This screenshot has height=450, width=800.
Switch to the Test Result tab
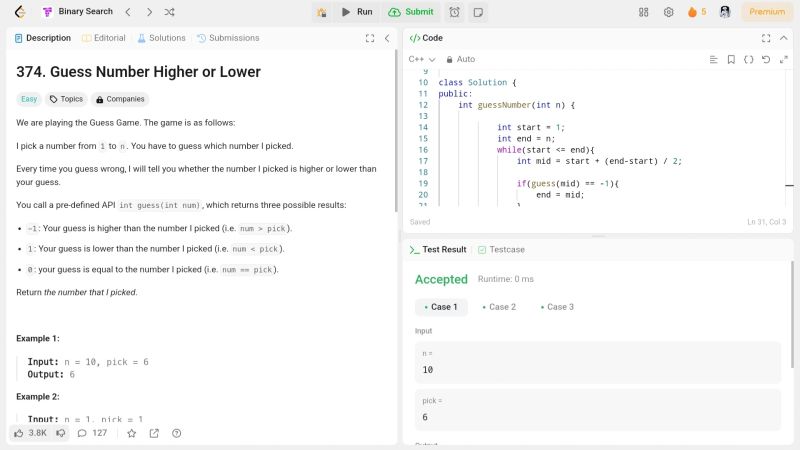tap(438, 249)
